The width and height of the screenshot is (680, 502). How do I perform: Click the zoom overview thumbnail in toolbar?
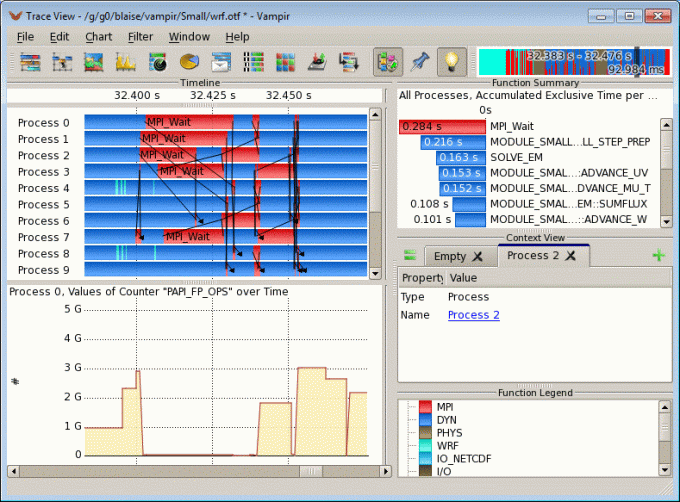(574, 62)
